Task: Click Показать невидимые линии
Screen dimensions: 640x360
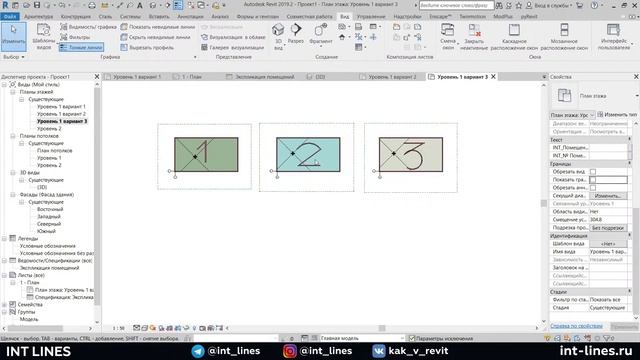Action: 158,27
